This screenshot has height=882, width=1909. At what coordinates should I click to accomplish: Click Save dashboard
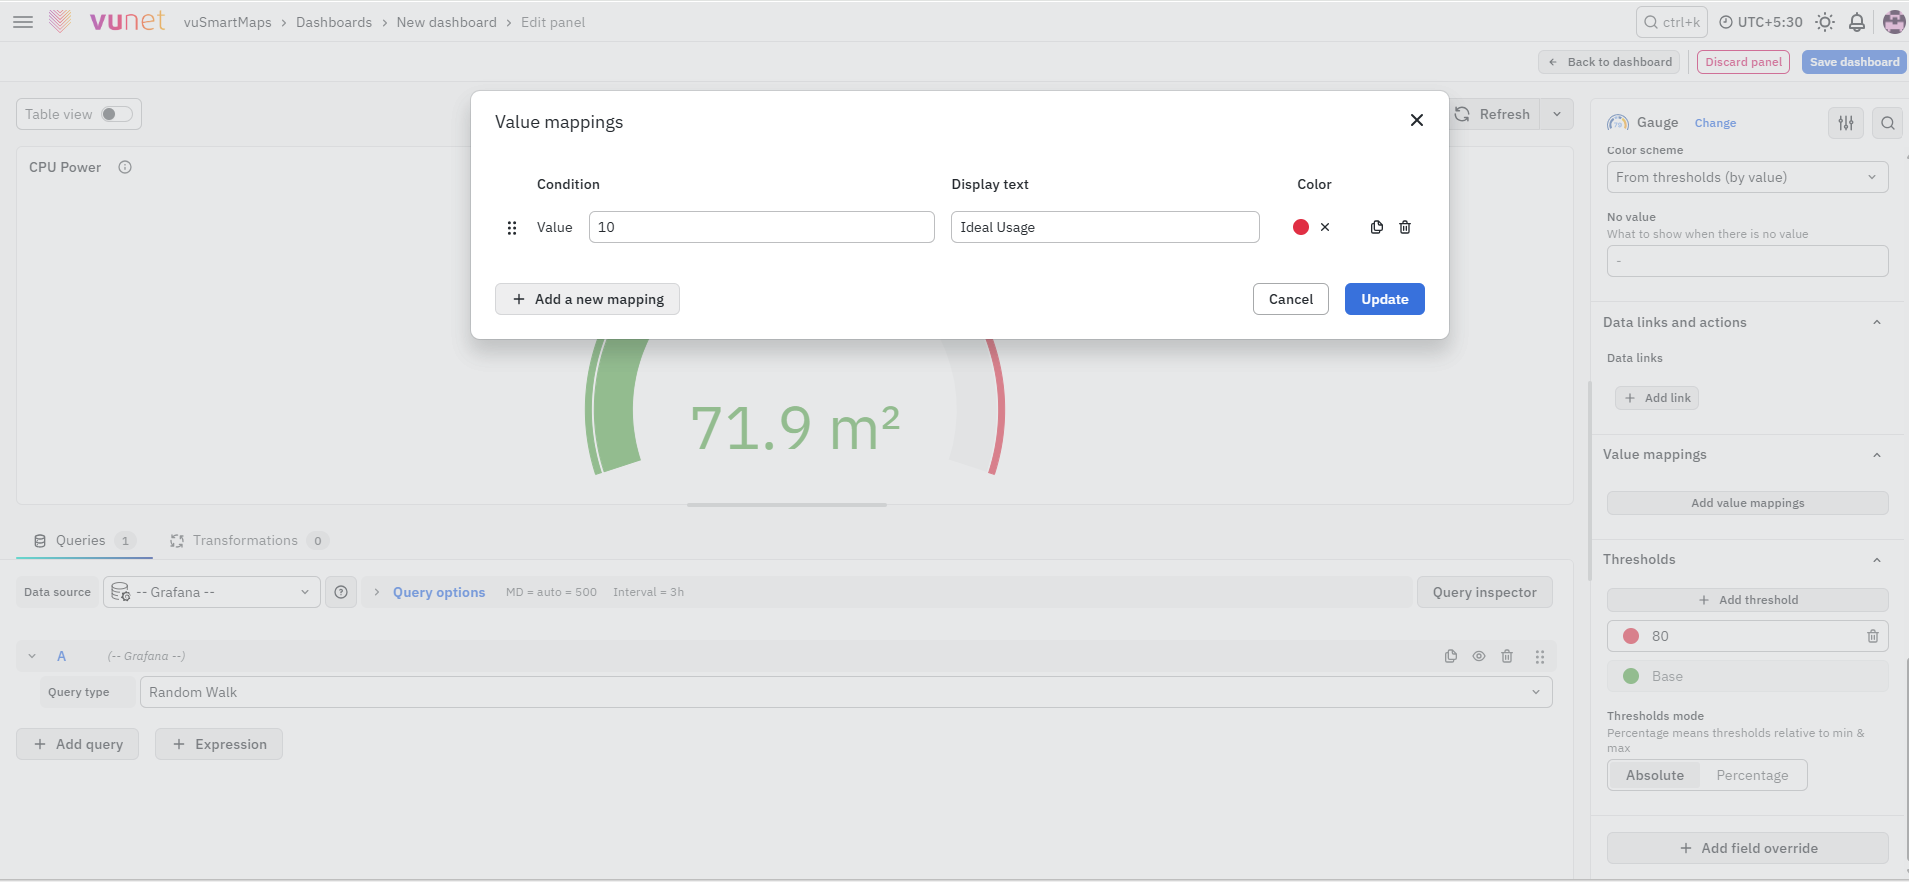(x=1854, y=62)
